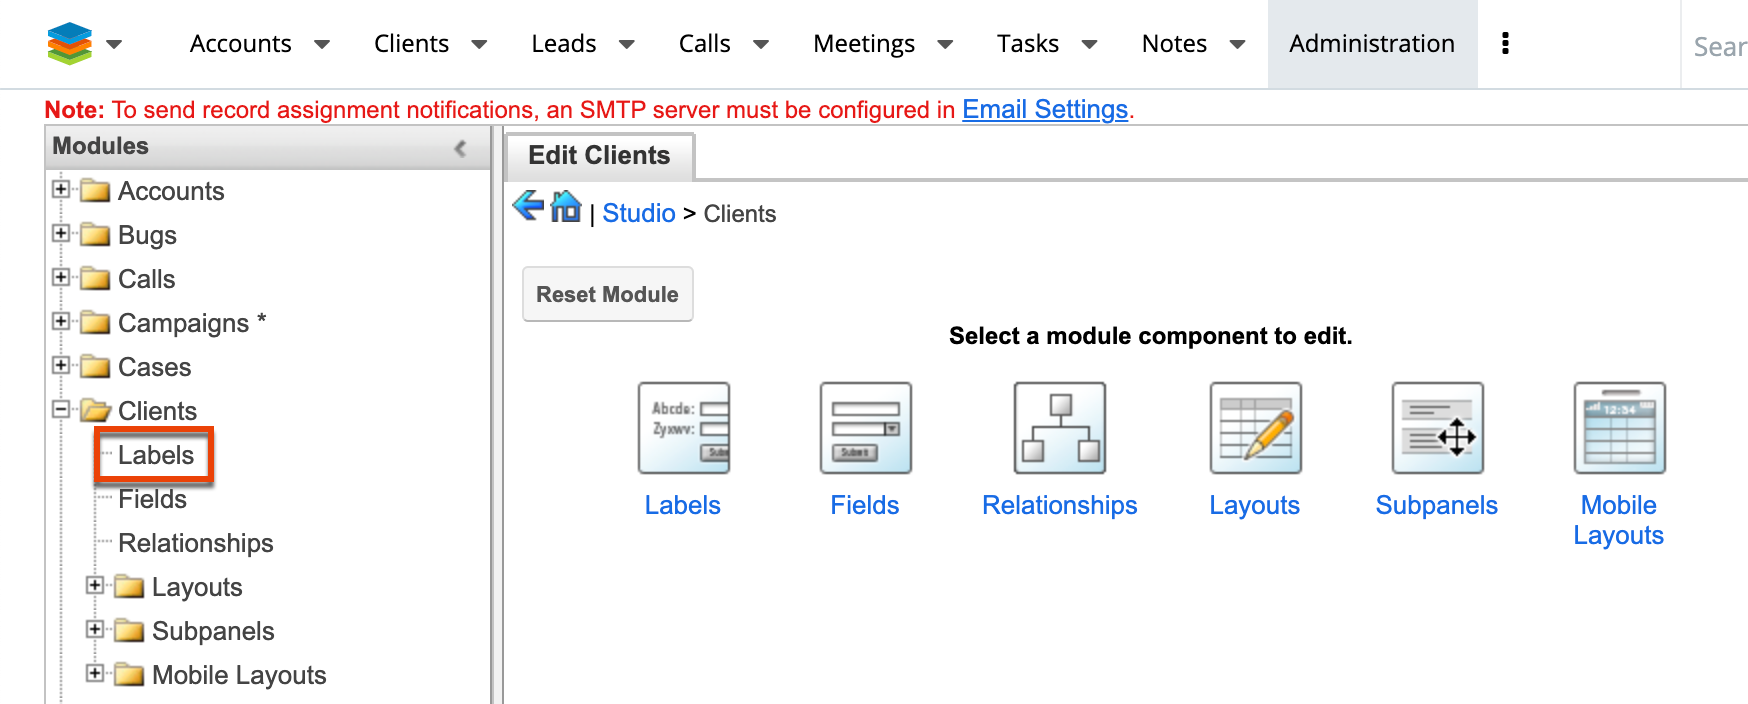Open the Tasks menu item
1748x704 pixels.
(1028, 44)
